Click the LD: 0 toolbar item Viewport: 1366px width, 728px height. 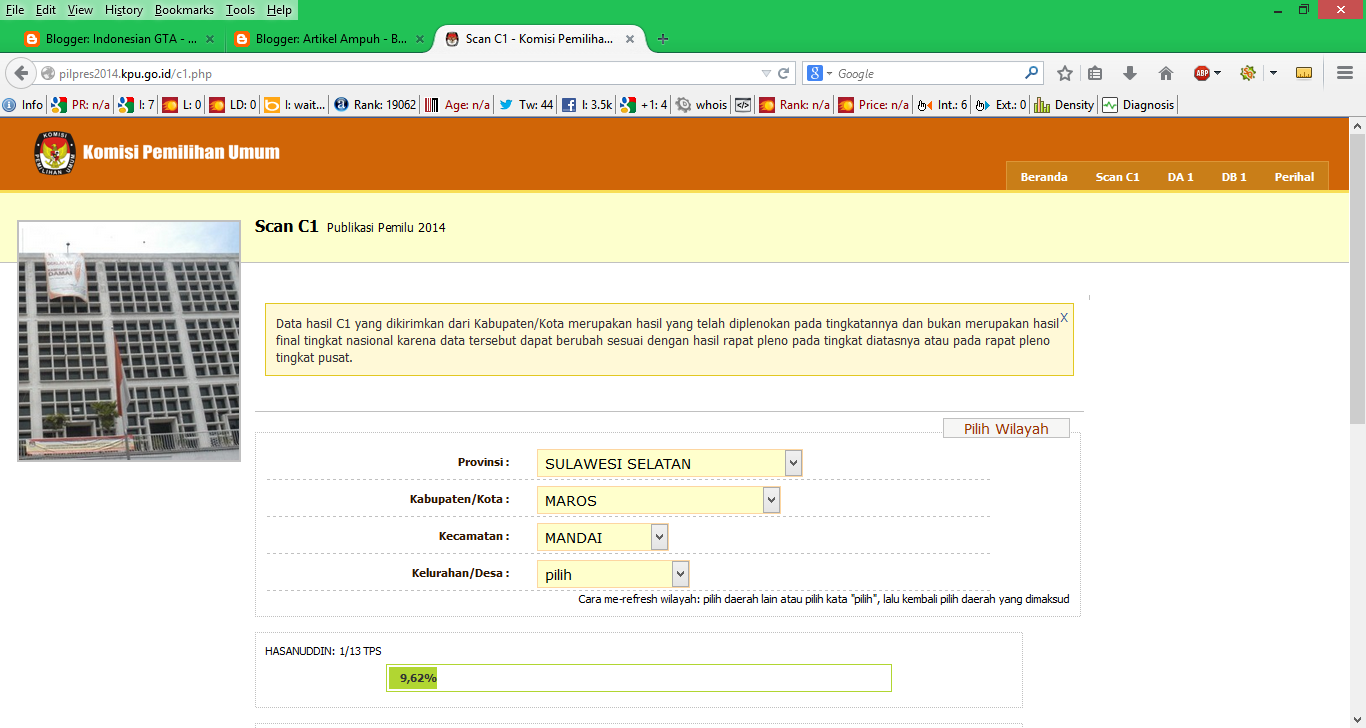click(233, 104)
